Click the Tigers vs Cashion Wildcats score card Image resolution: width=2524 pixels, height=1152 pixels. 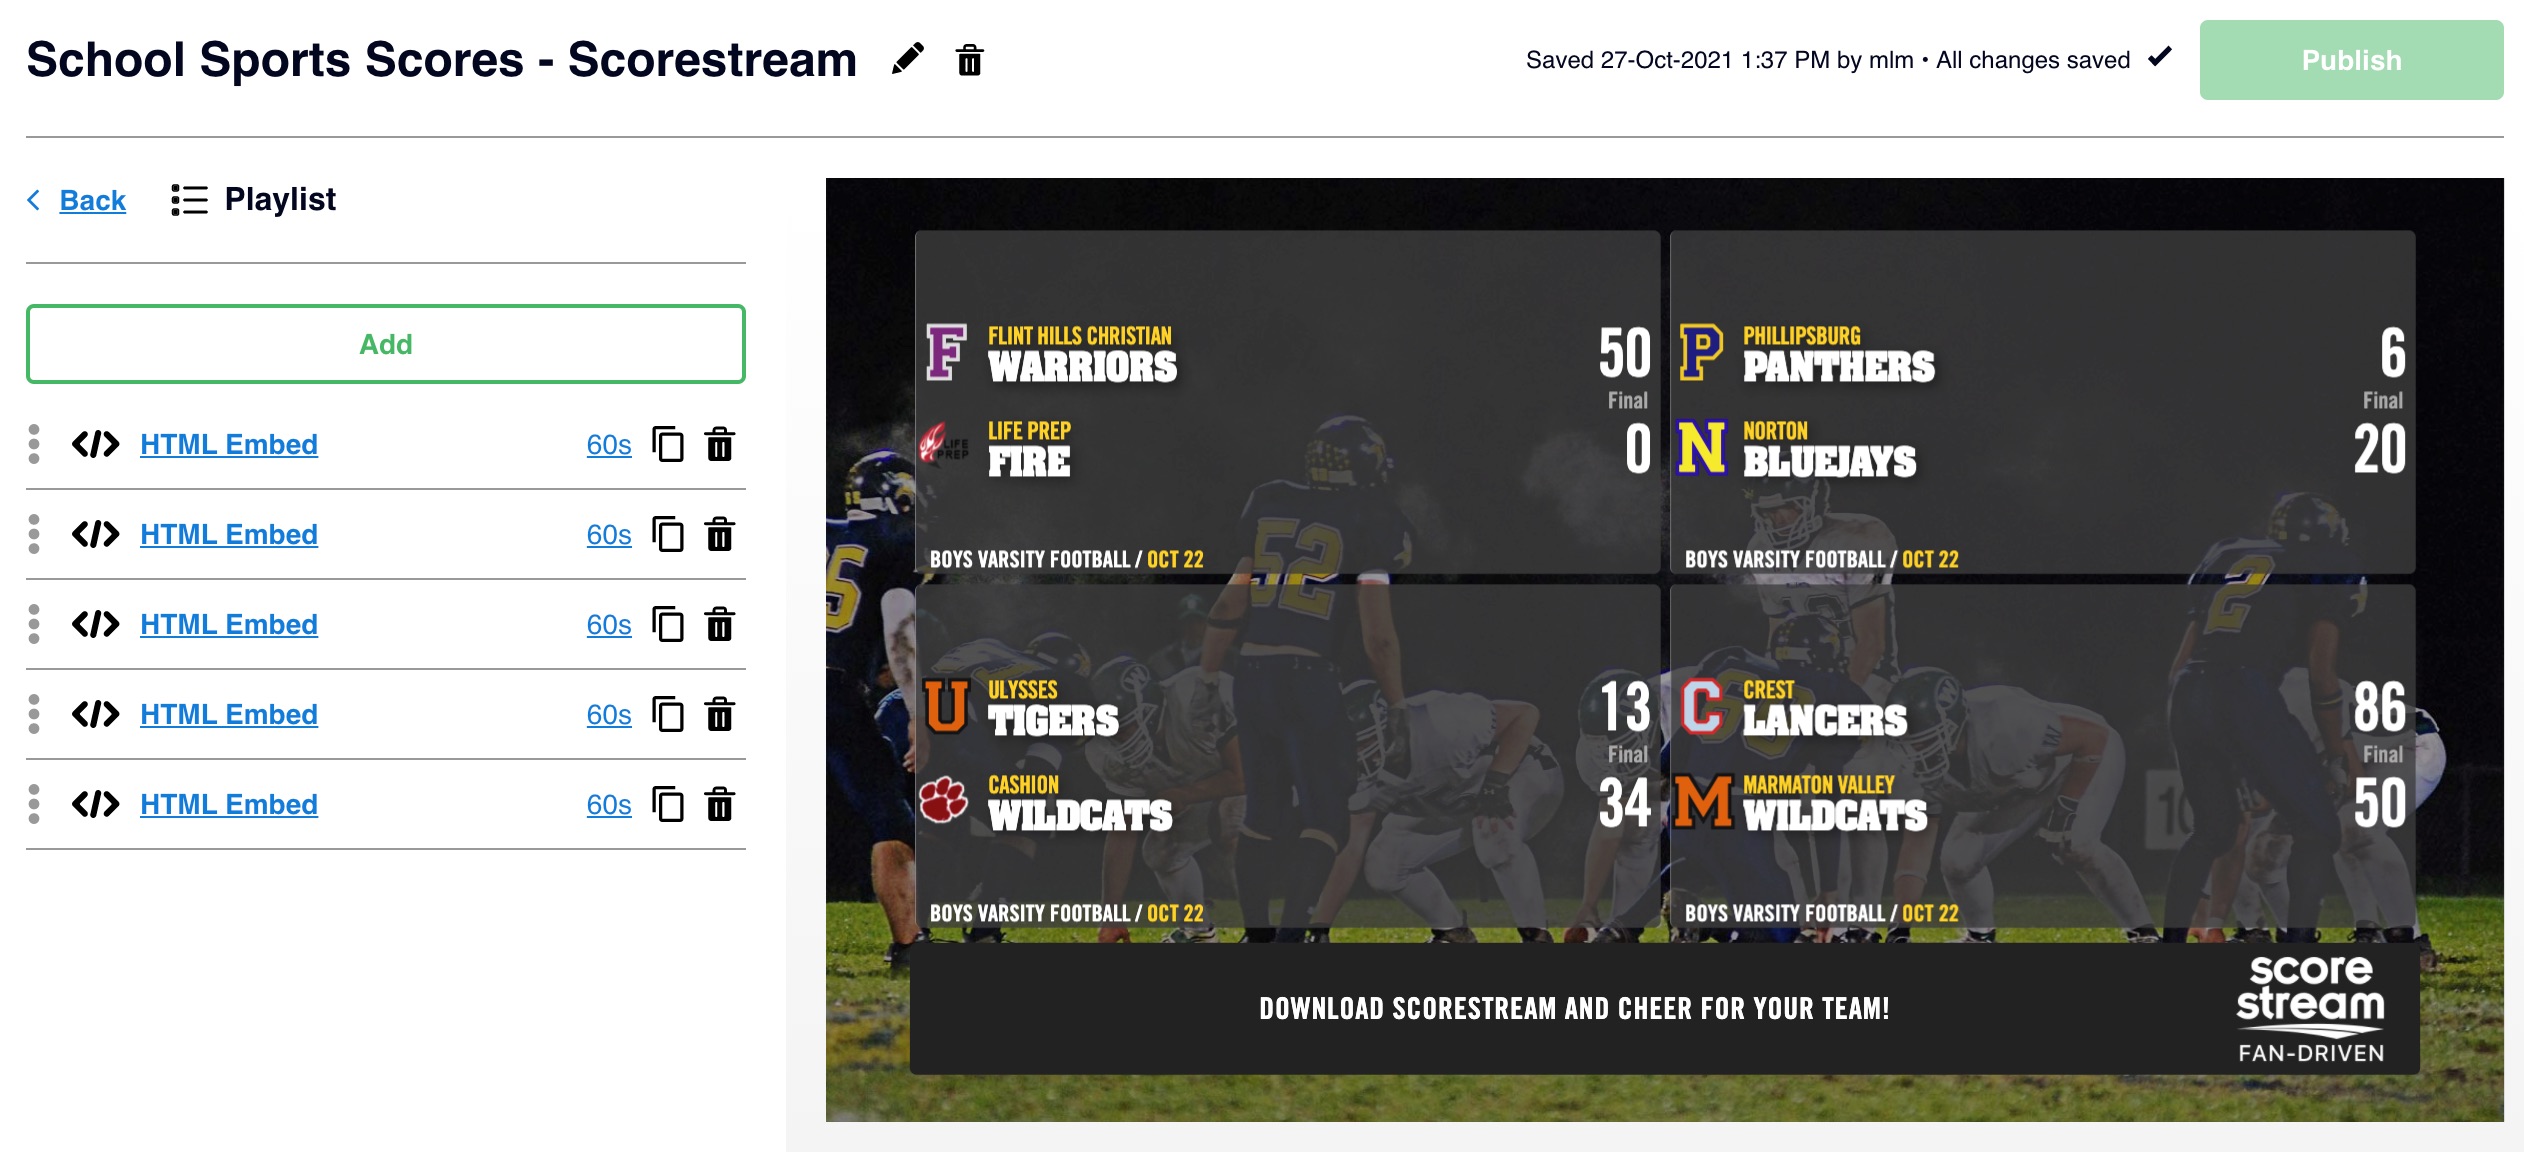tap(1288, 757)
